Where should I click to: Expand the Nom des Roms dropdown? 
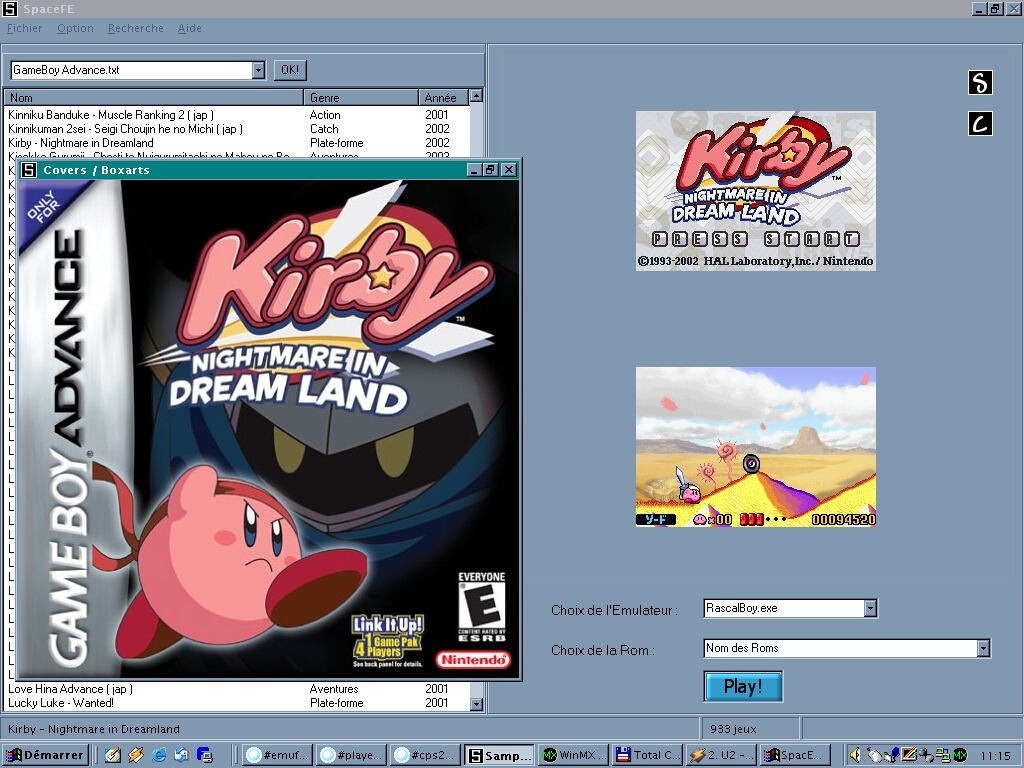984,648
